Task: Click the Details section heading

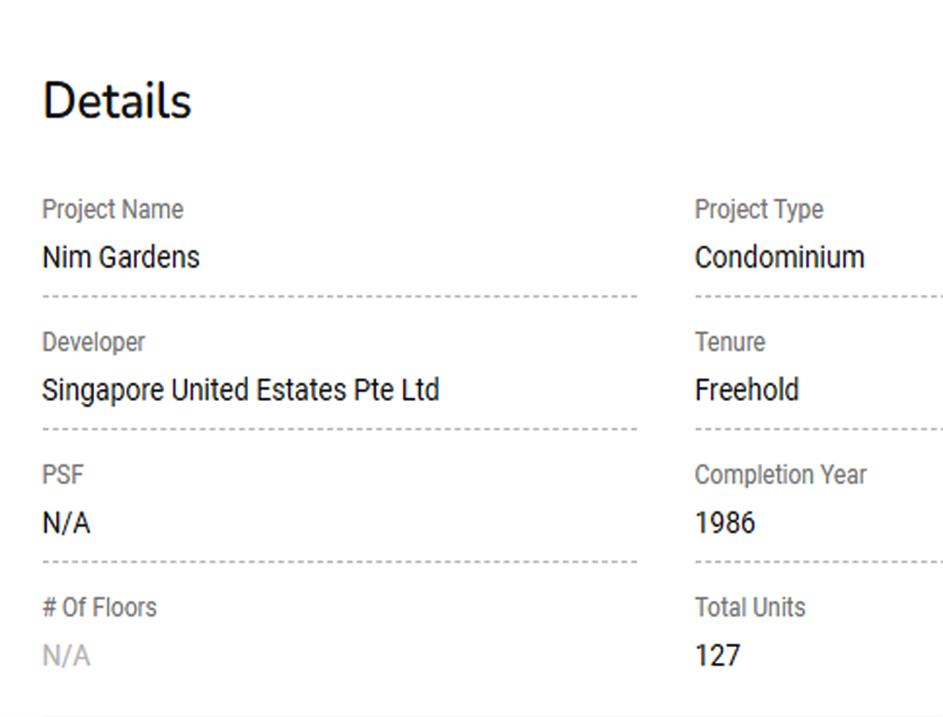Action: click(x=117, y=101)
